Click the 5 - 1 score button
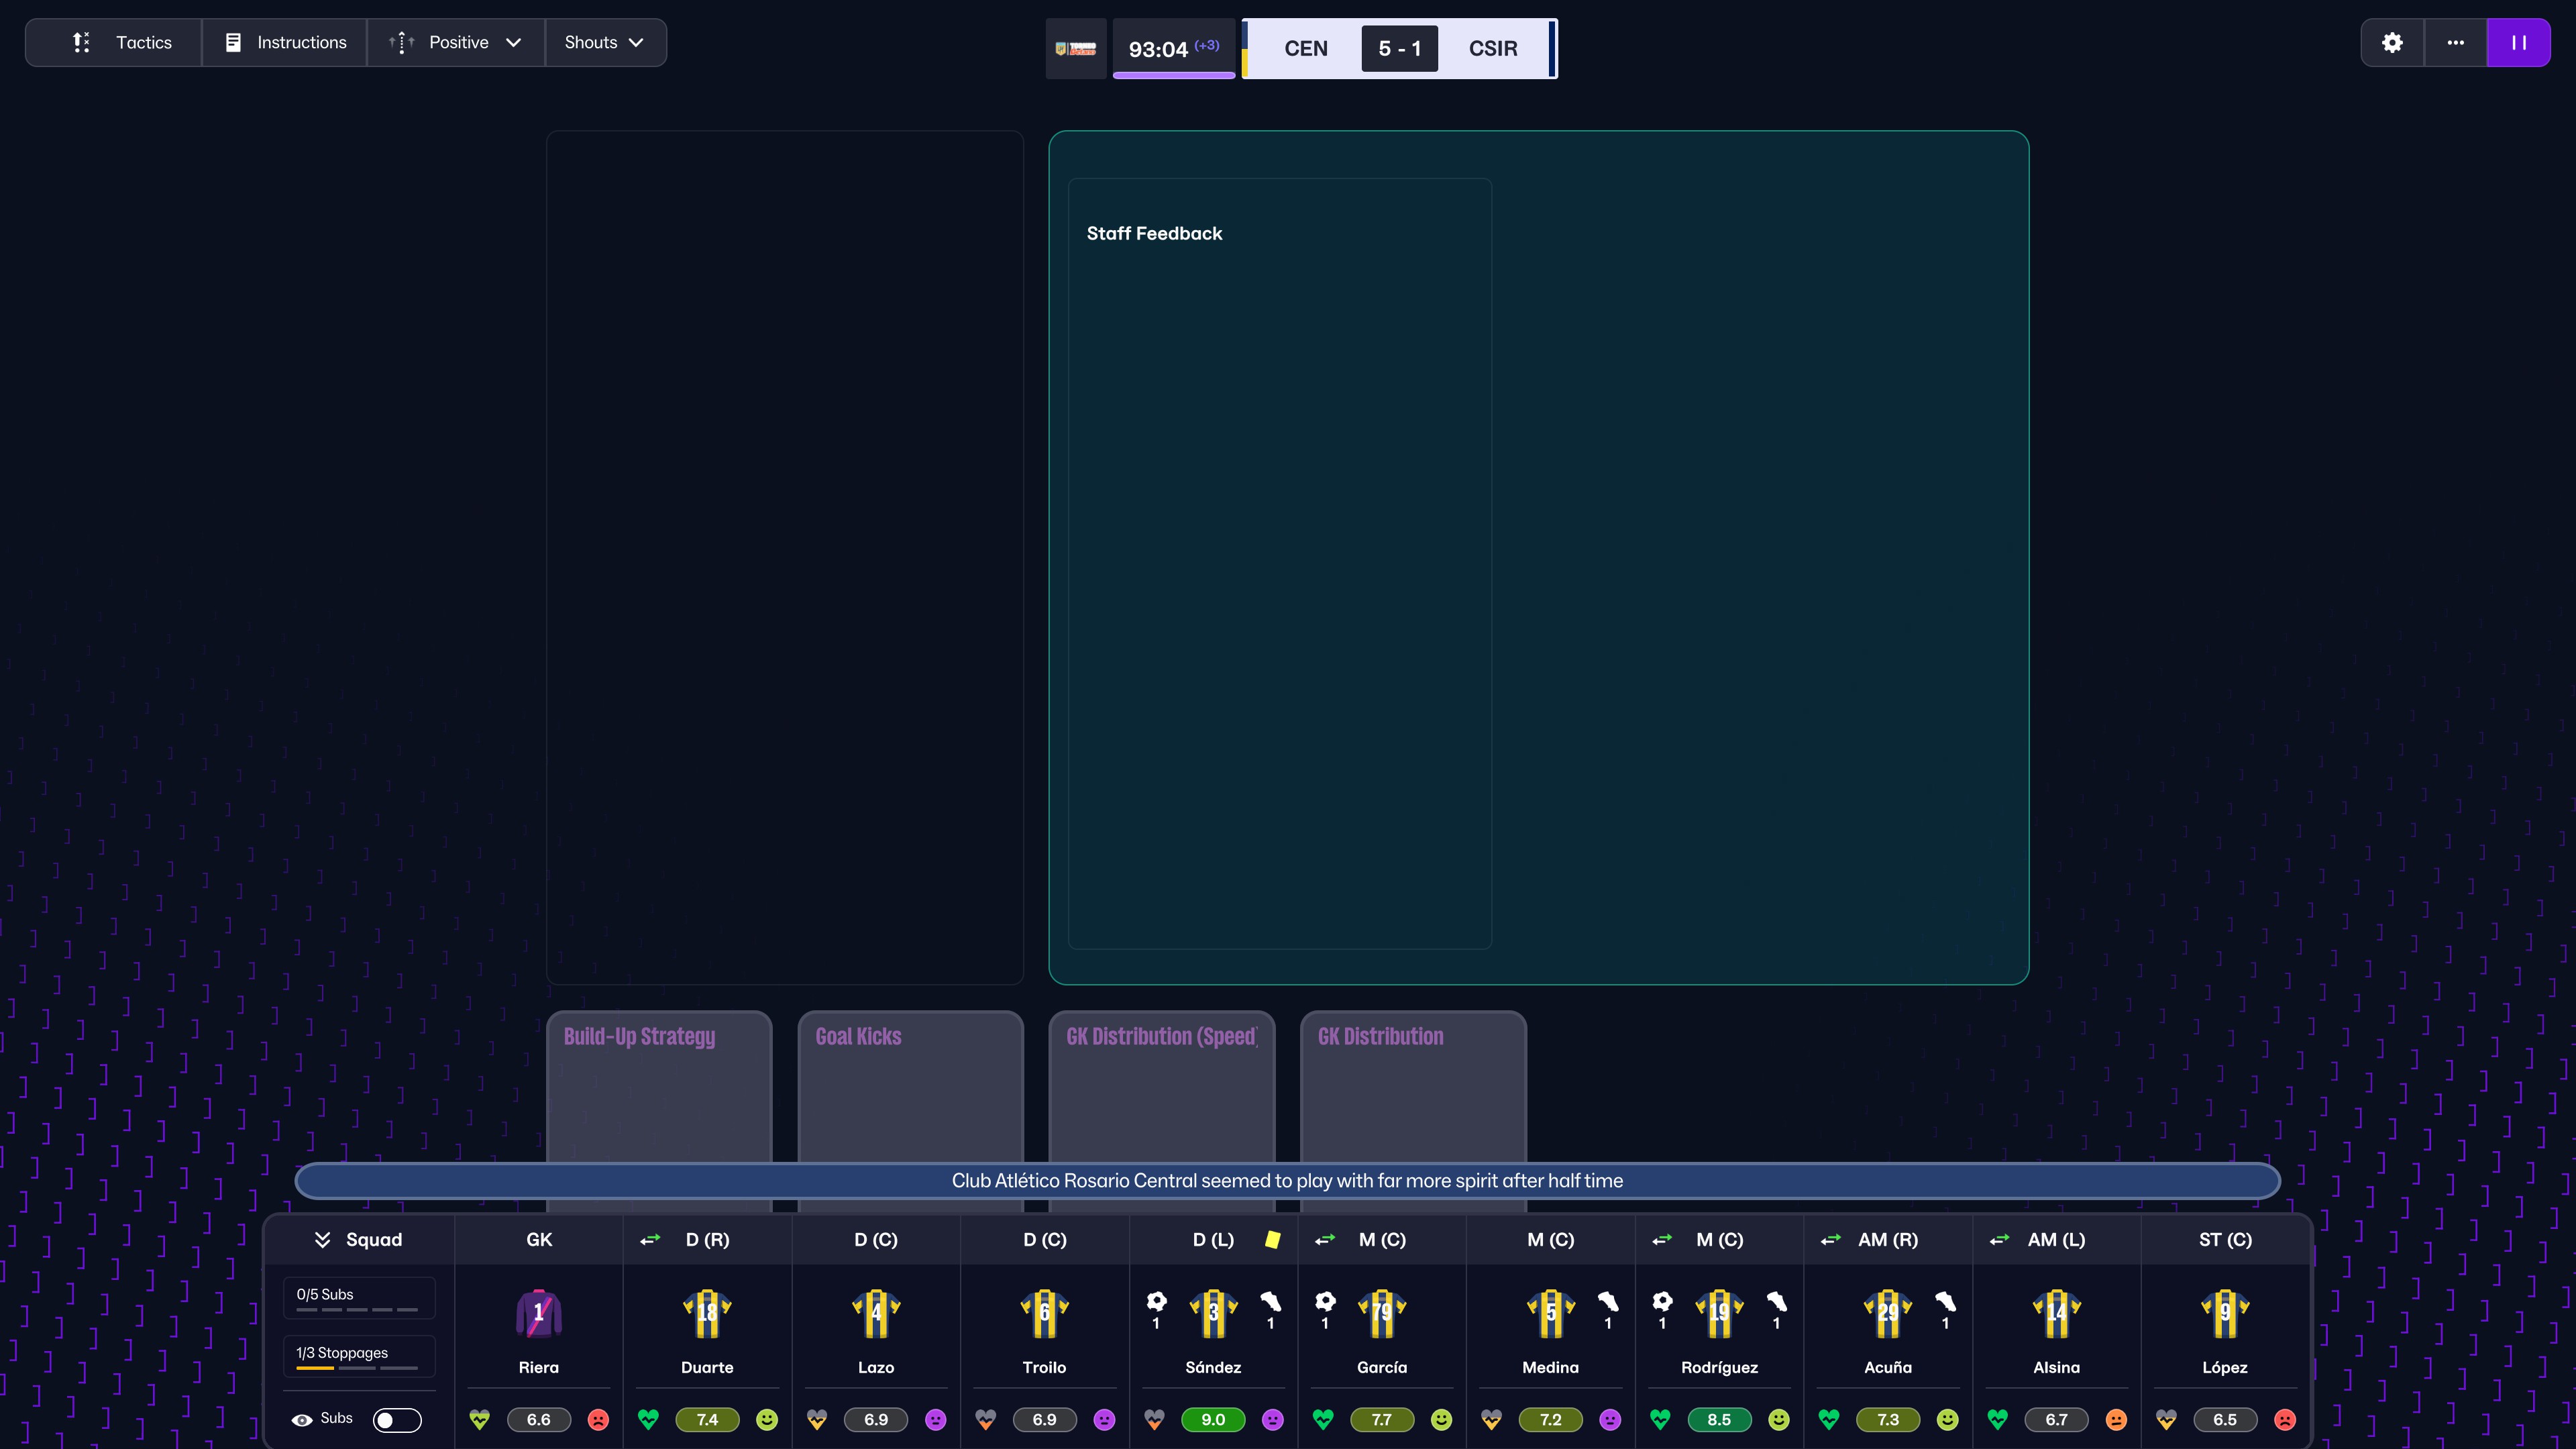Image resolution: width=2576 pixels, height=1449 pixels. [x=1399, y=49]
